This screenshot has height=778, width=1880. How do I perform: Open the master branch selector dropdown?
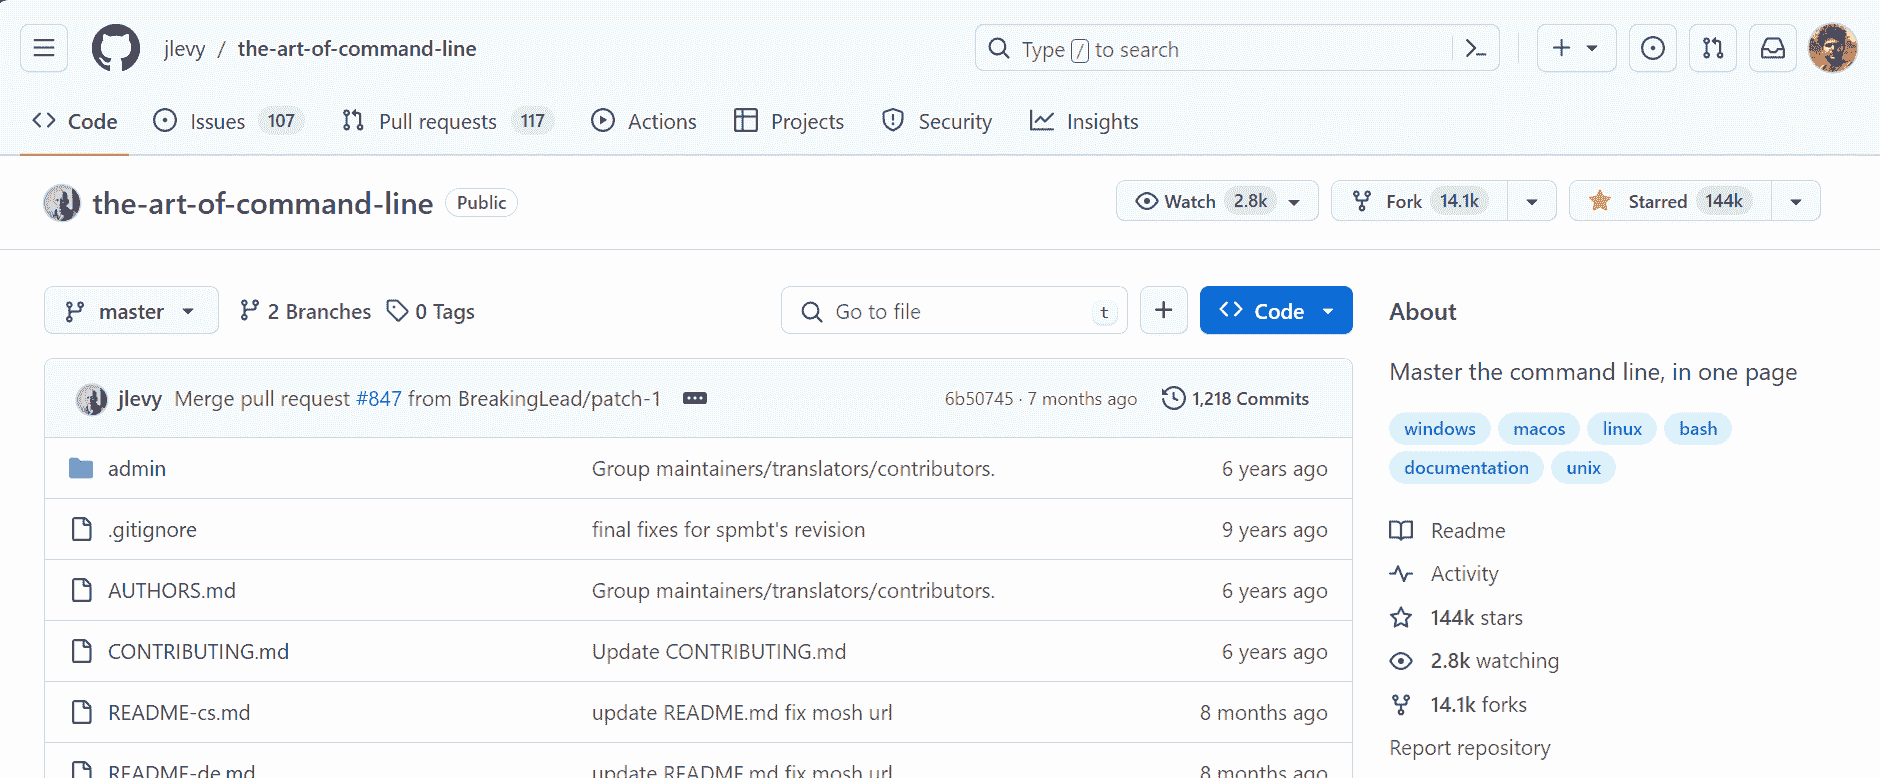(131, 311)
